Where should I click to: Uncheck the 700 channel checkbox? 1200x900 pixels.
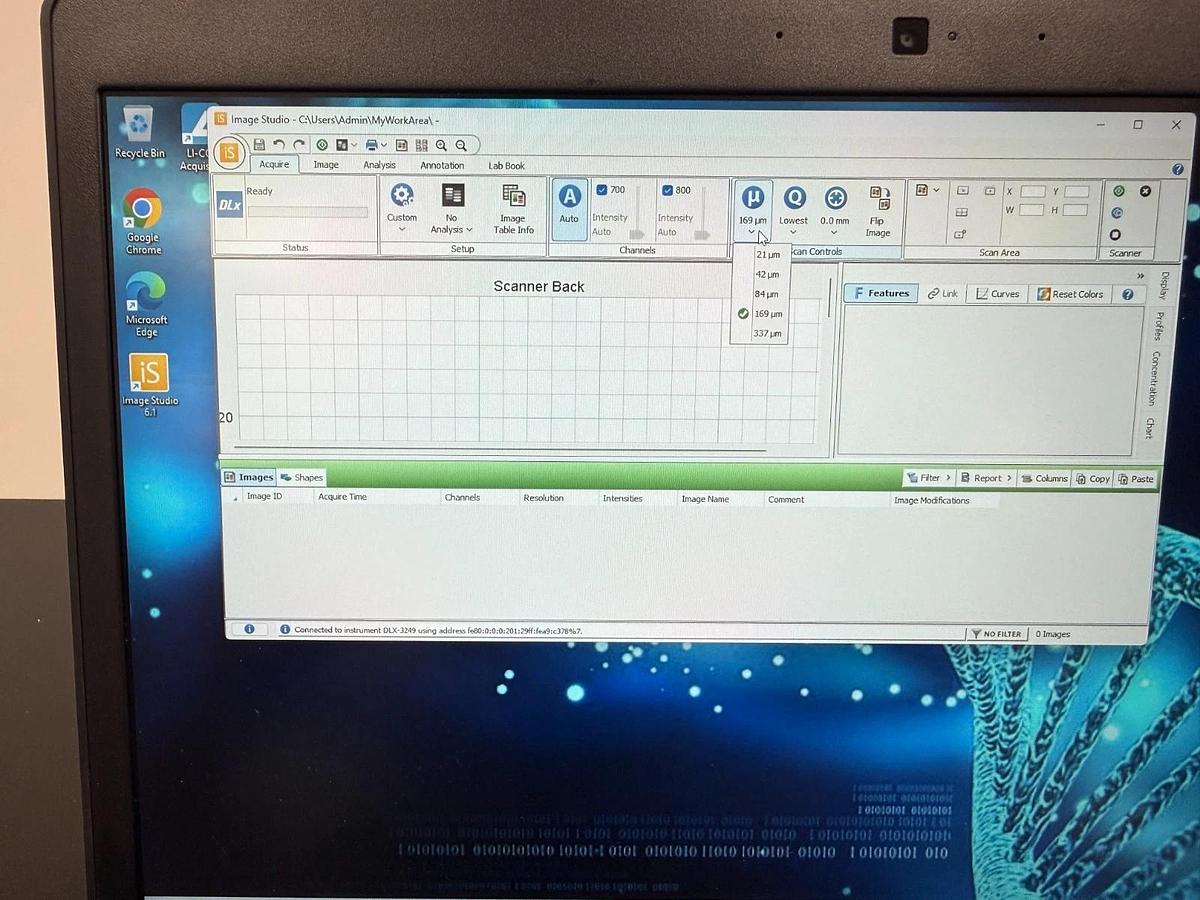pyautogui.click(x=602, y=190)
